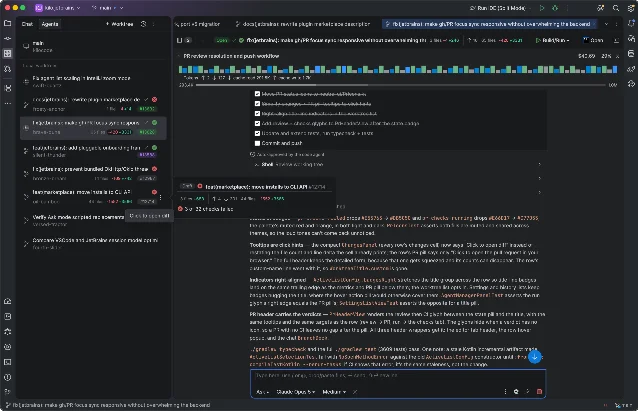Click the green Run button in top toolbar
Image resolution: width=638 pixels, height=411 pixels.
[542, 8]
